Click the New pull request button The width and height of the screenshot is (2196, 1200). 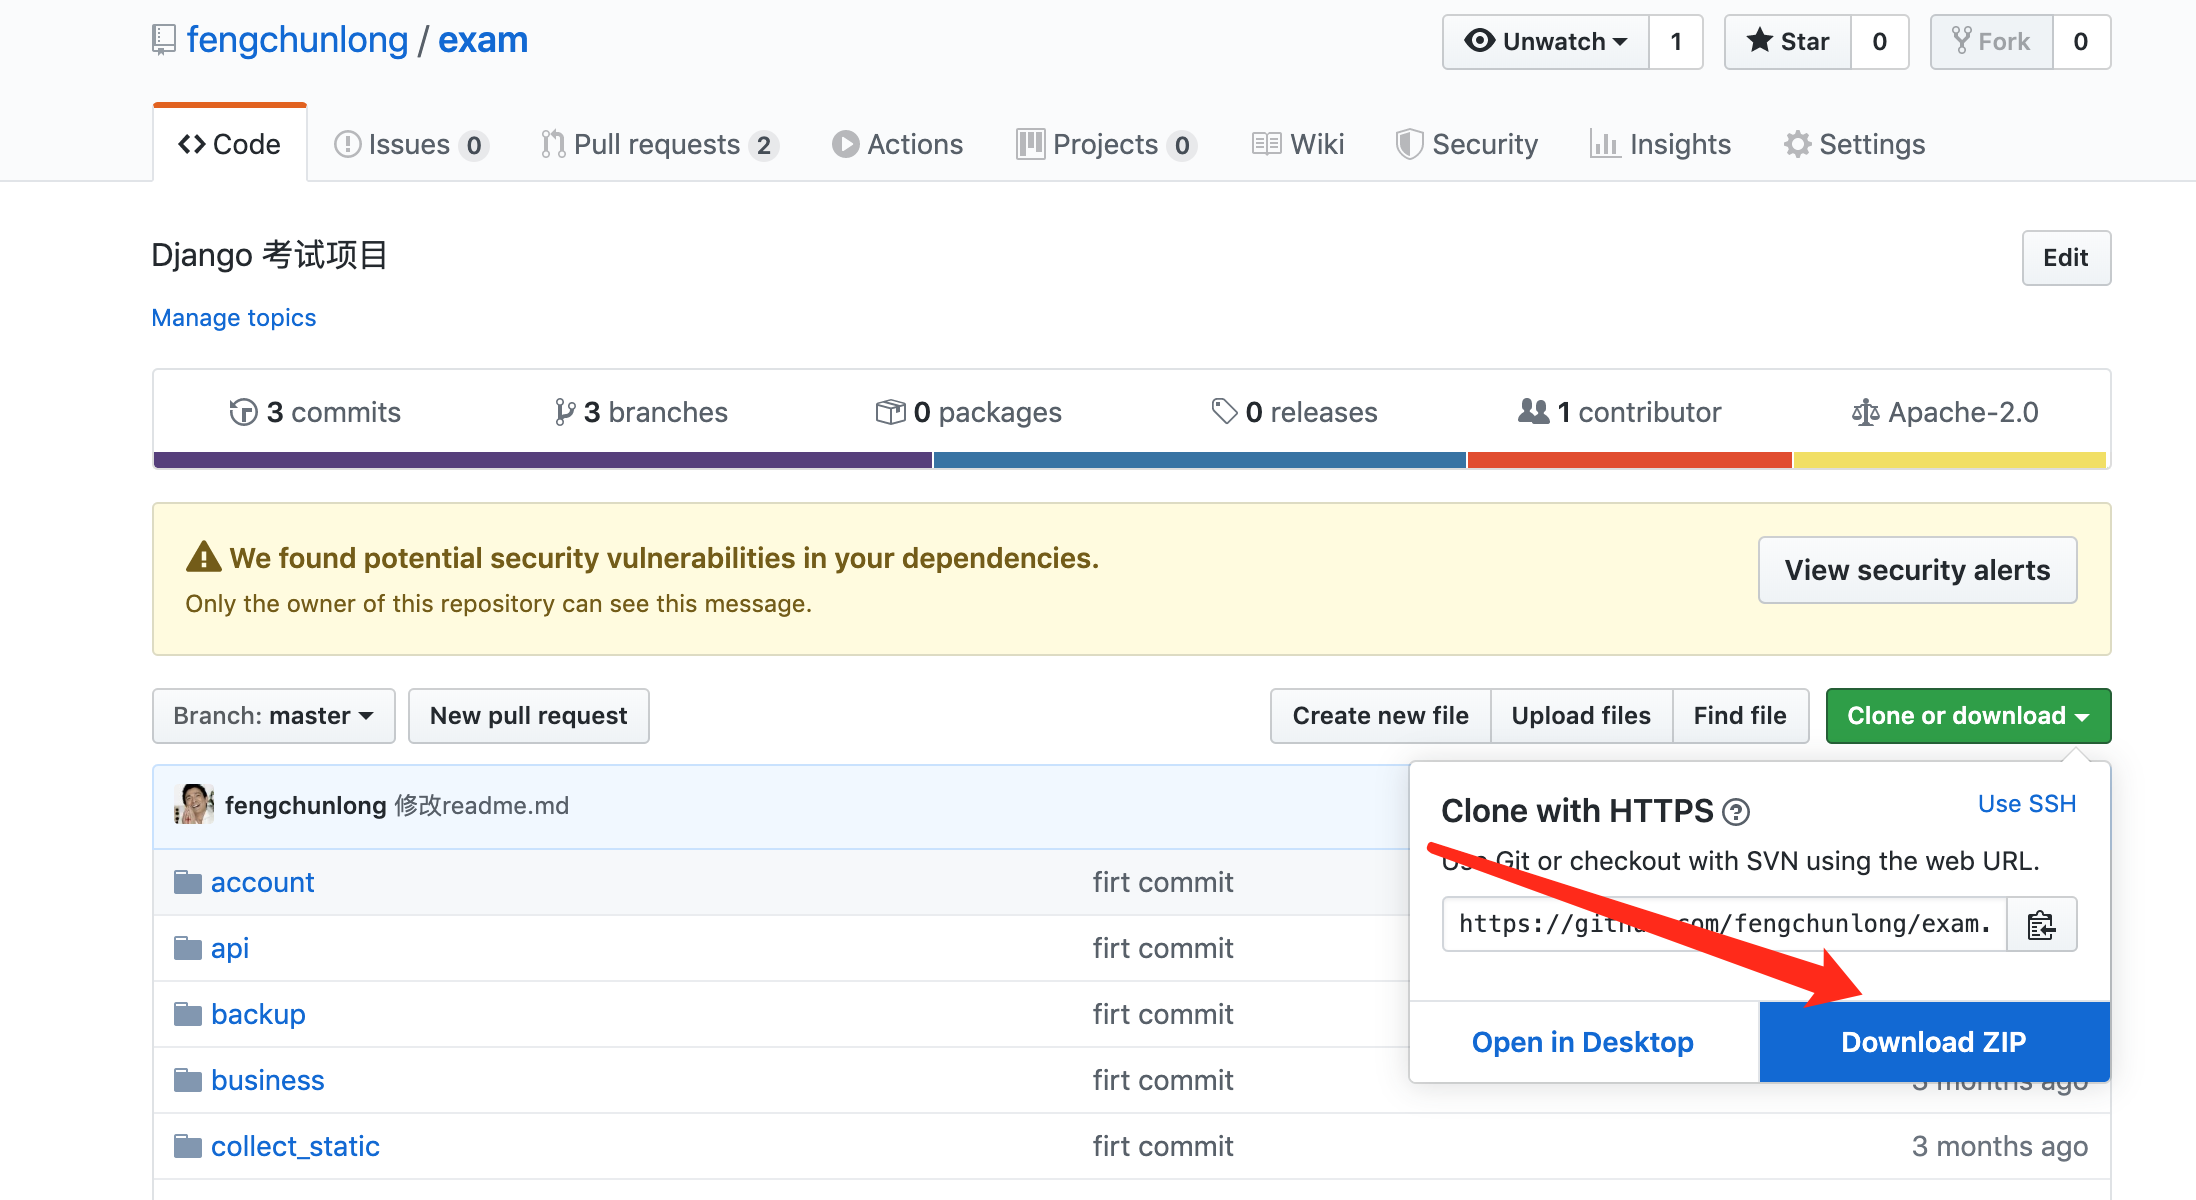click(529, 716)
